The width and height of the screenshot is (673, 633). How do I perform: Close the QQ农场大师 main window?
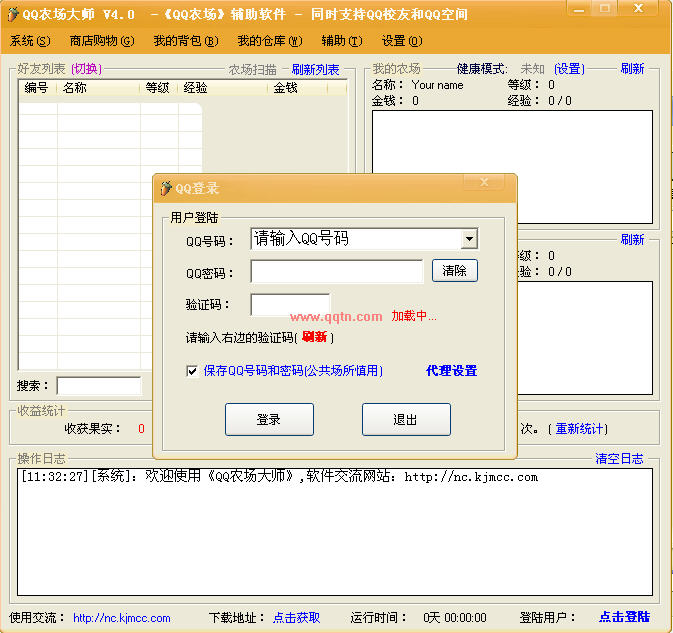coord(638,8)
